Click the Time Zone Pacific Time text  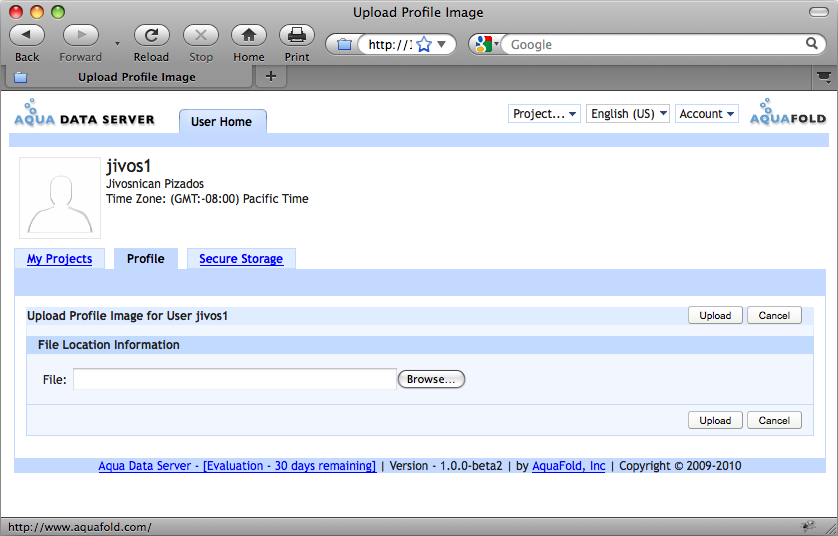[x=207, y=199]
